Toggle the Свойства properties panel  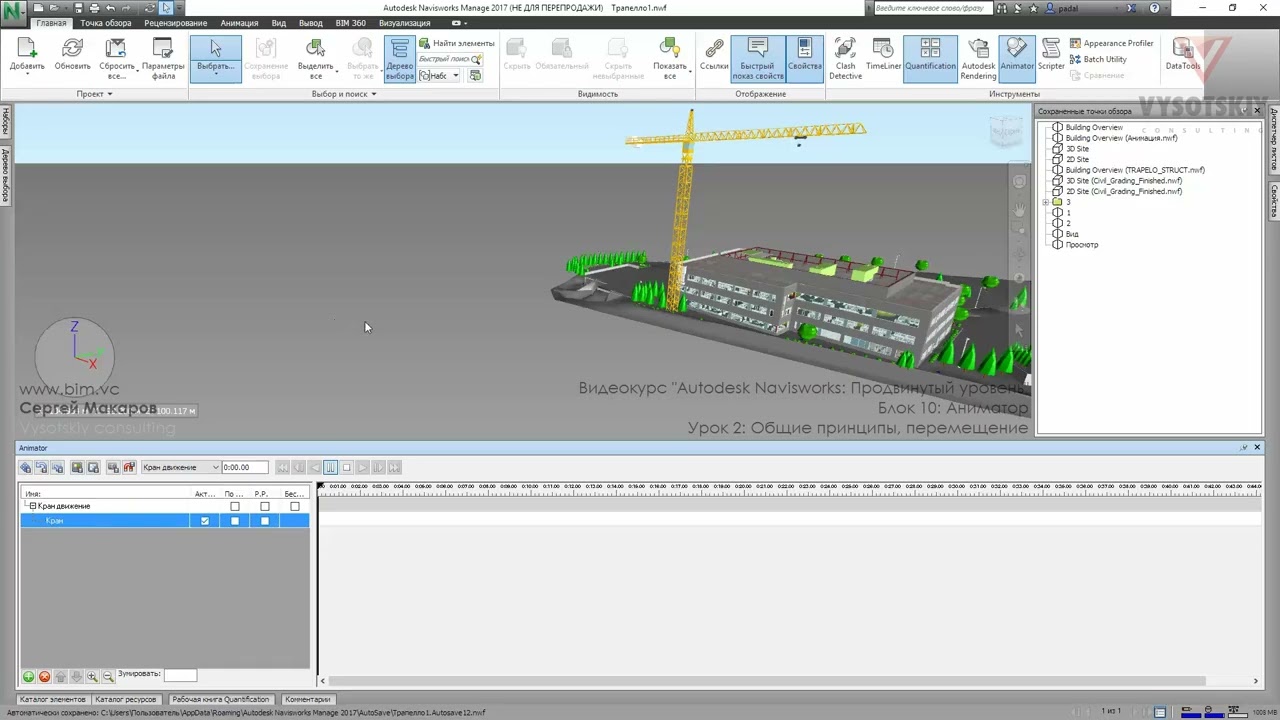(x=804, y=59)
